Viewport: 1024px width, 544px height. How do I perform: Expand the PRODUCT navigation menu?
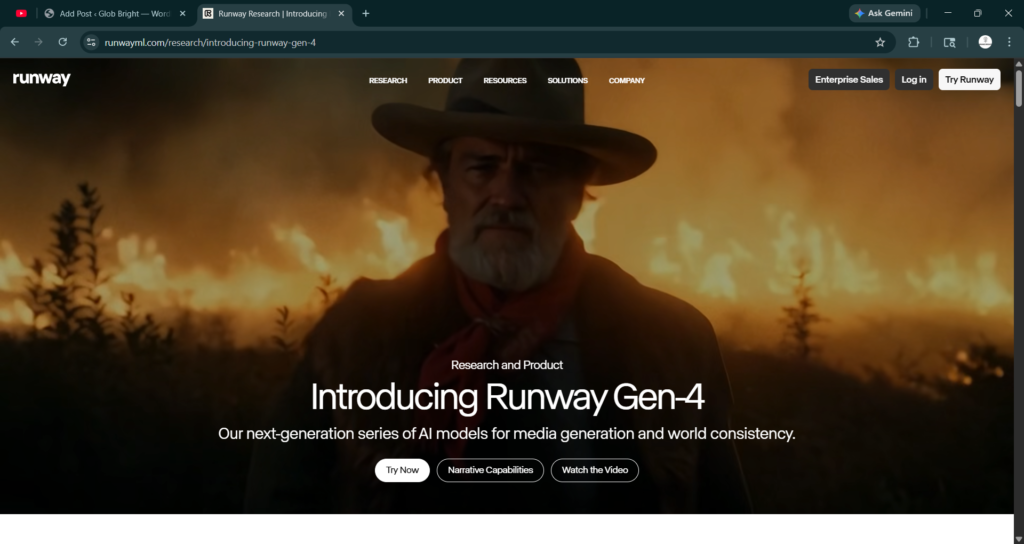445,80
